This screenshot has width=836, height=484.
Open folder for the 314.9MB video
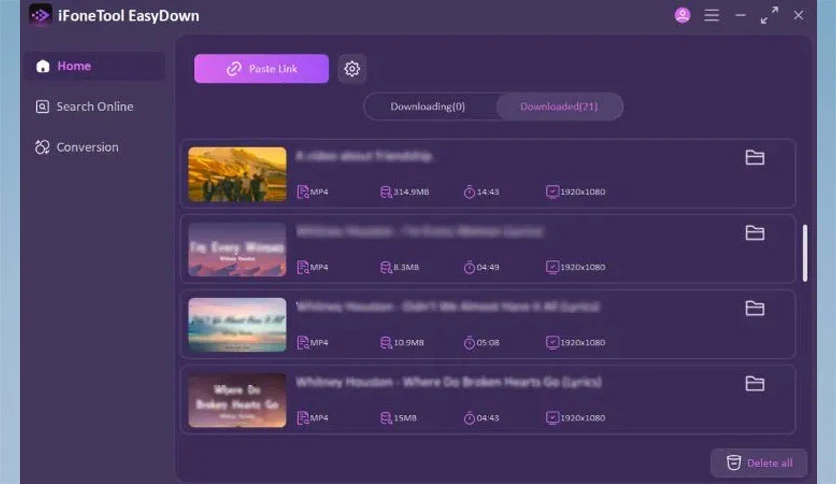point(754,157)
